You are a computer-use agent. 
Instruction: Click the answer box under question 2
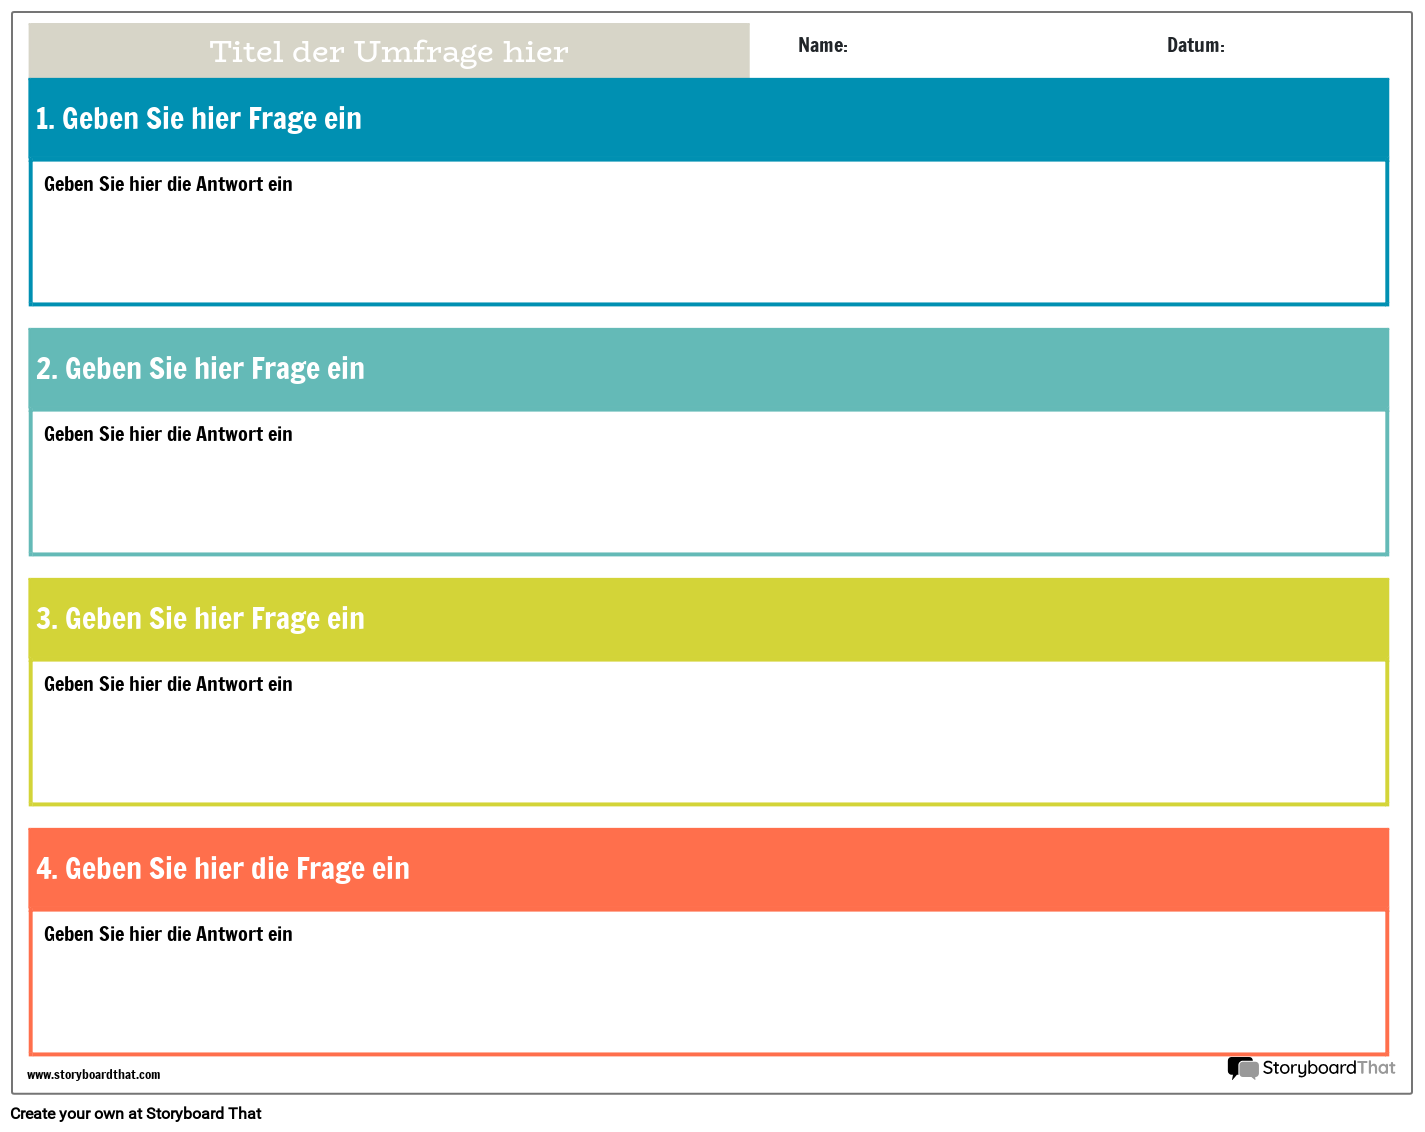pos(708,482)
